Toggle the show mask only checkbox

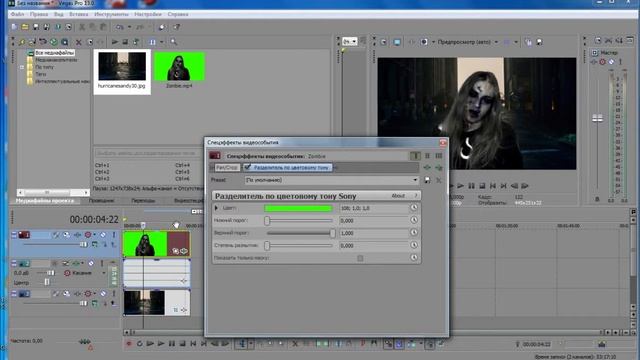point(360,258)
